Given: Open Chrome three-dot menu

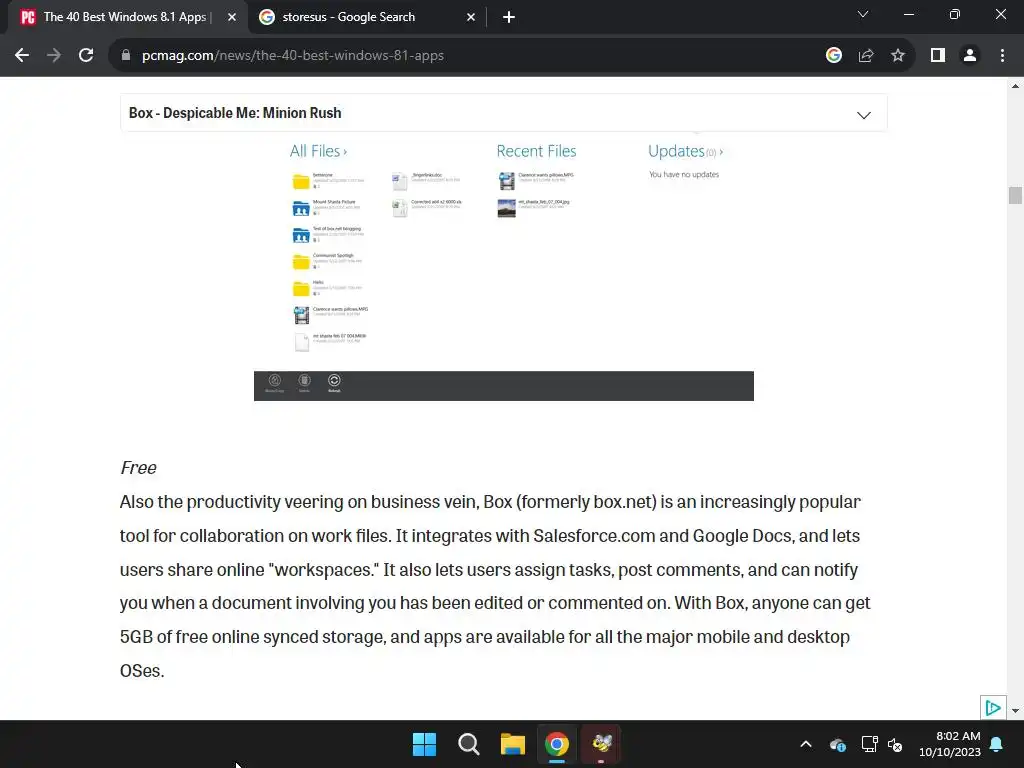Looking at the screenshot, I should [x=1002, y=56].
